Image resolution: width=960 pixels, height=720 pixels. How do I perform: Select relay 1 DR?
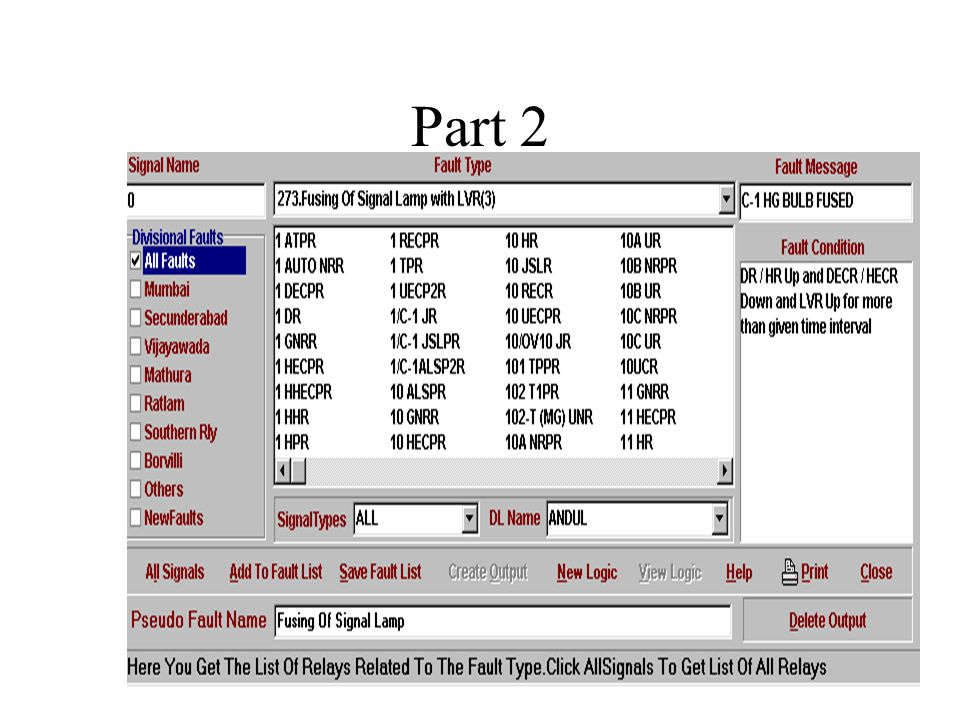(288, 317)
